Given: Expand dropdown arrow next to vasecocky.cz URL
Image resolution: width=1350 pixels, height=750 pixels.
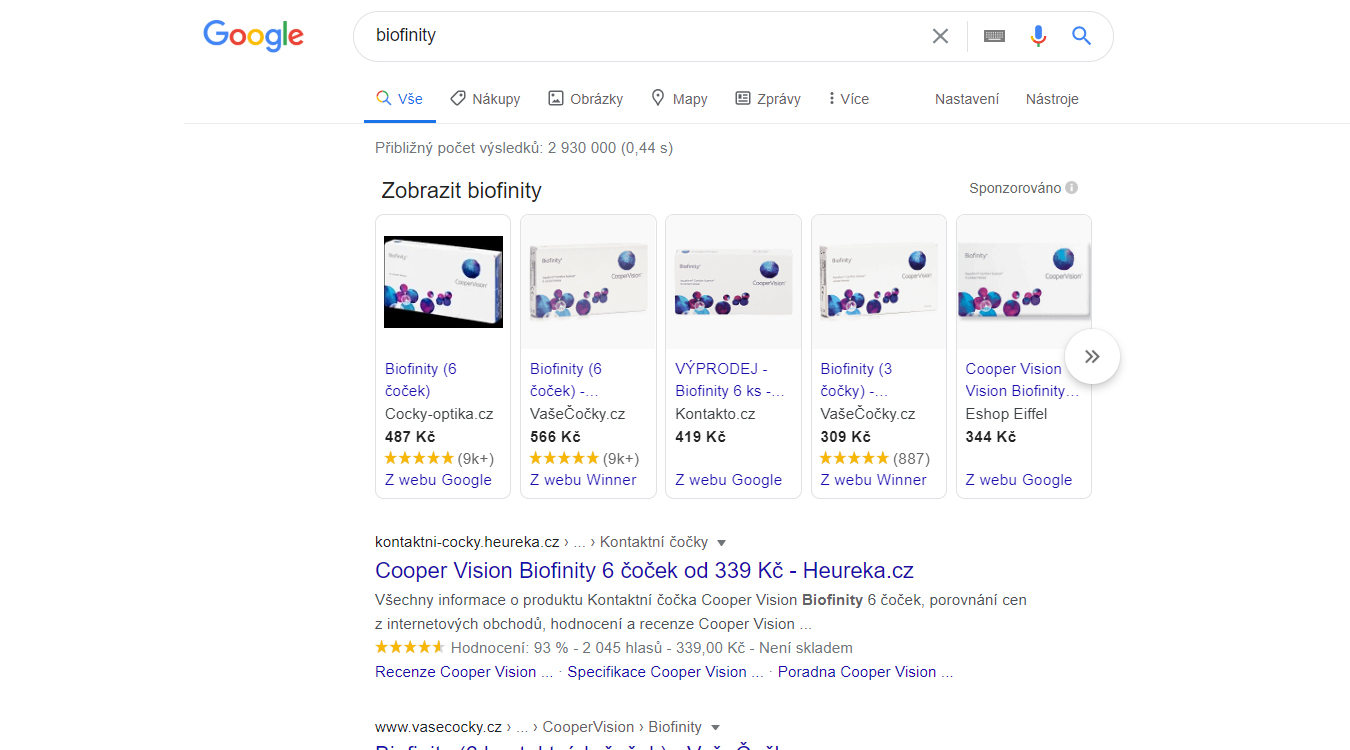Looking at the screenshot, I should [x=715, y=728].
